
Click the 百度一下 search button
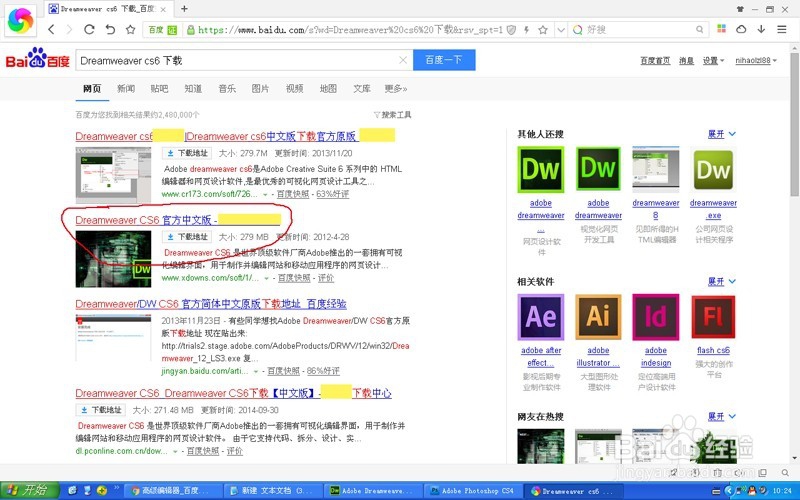(444, 60)
